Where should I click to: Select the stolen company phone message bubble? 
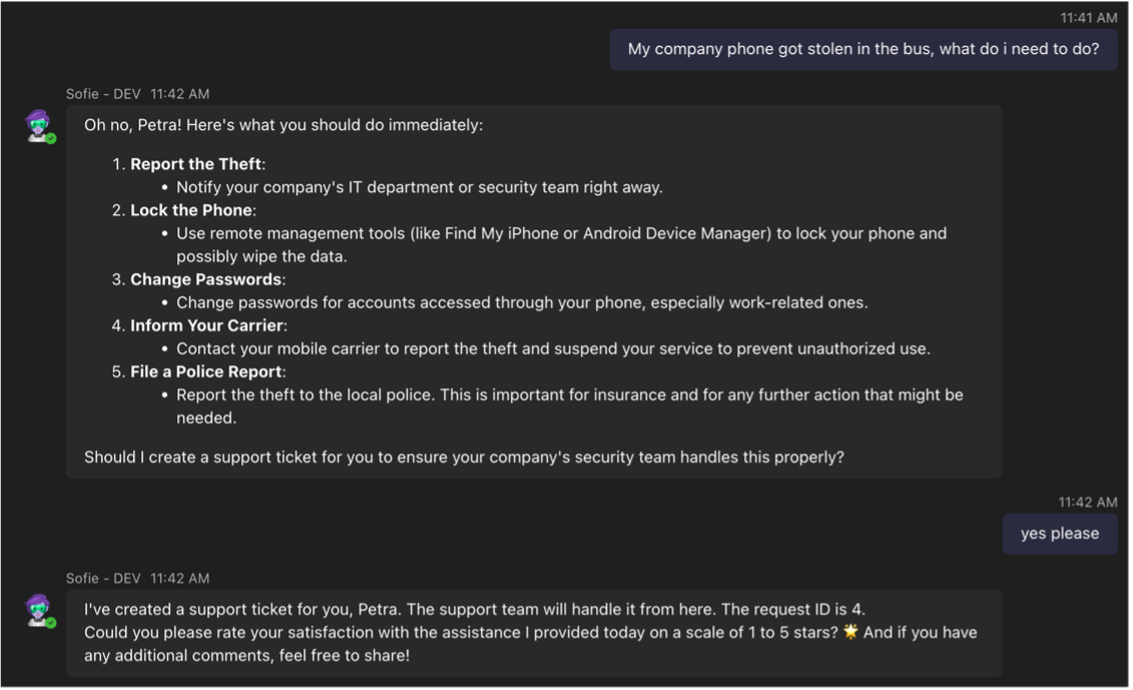(x=863, y=49)
